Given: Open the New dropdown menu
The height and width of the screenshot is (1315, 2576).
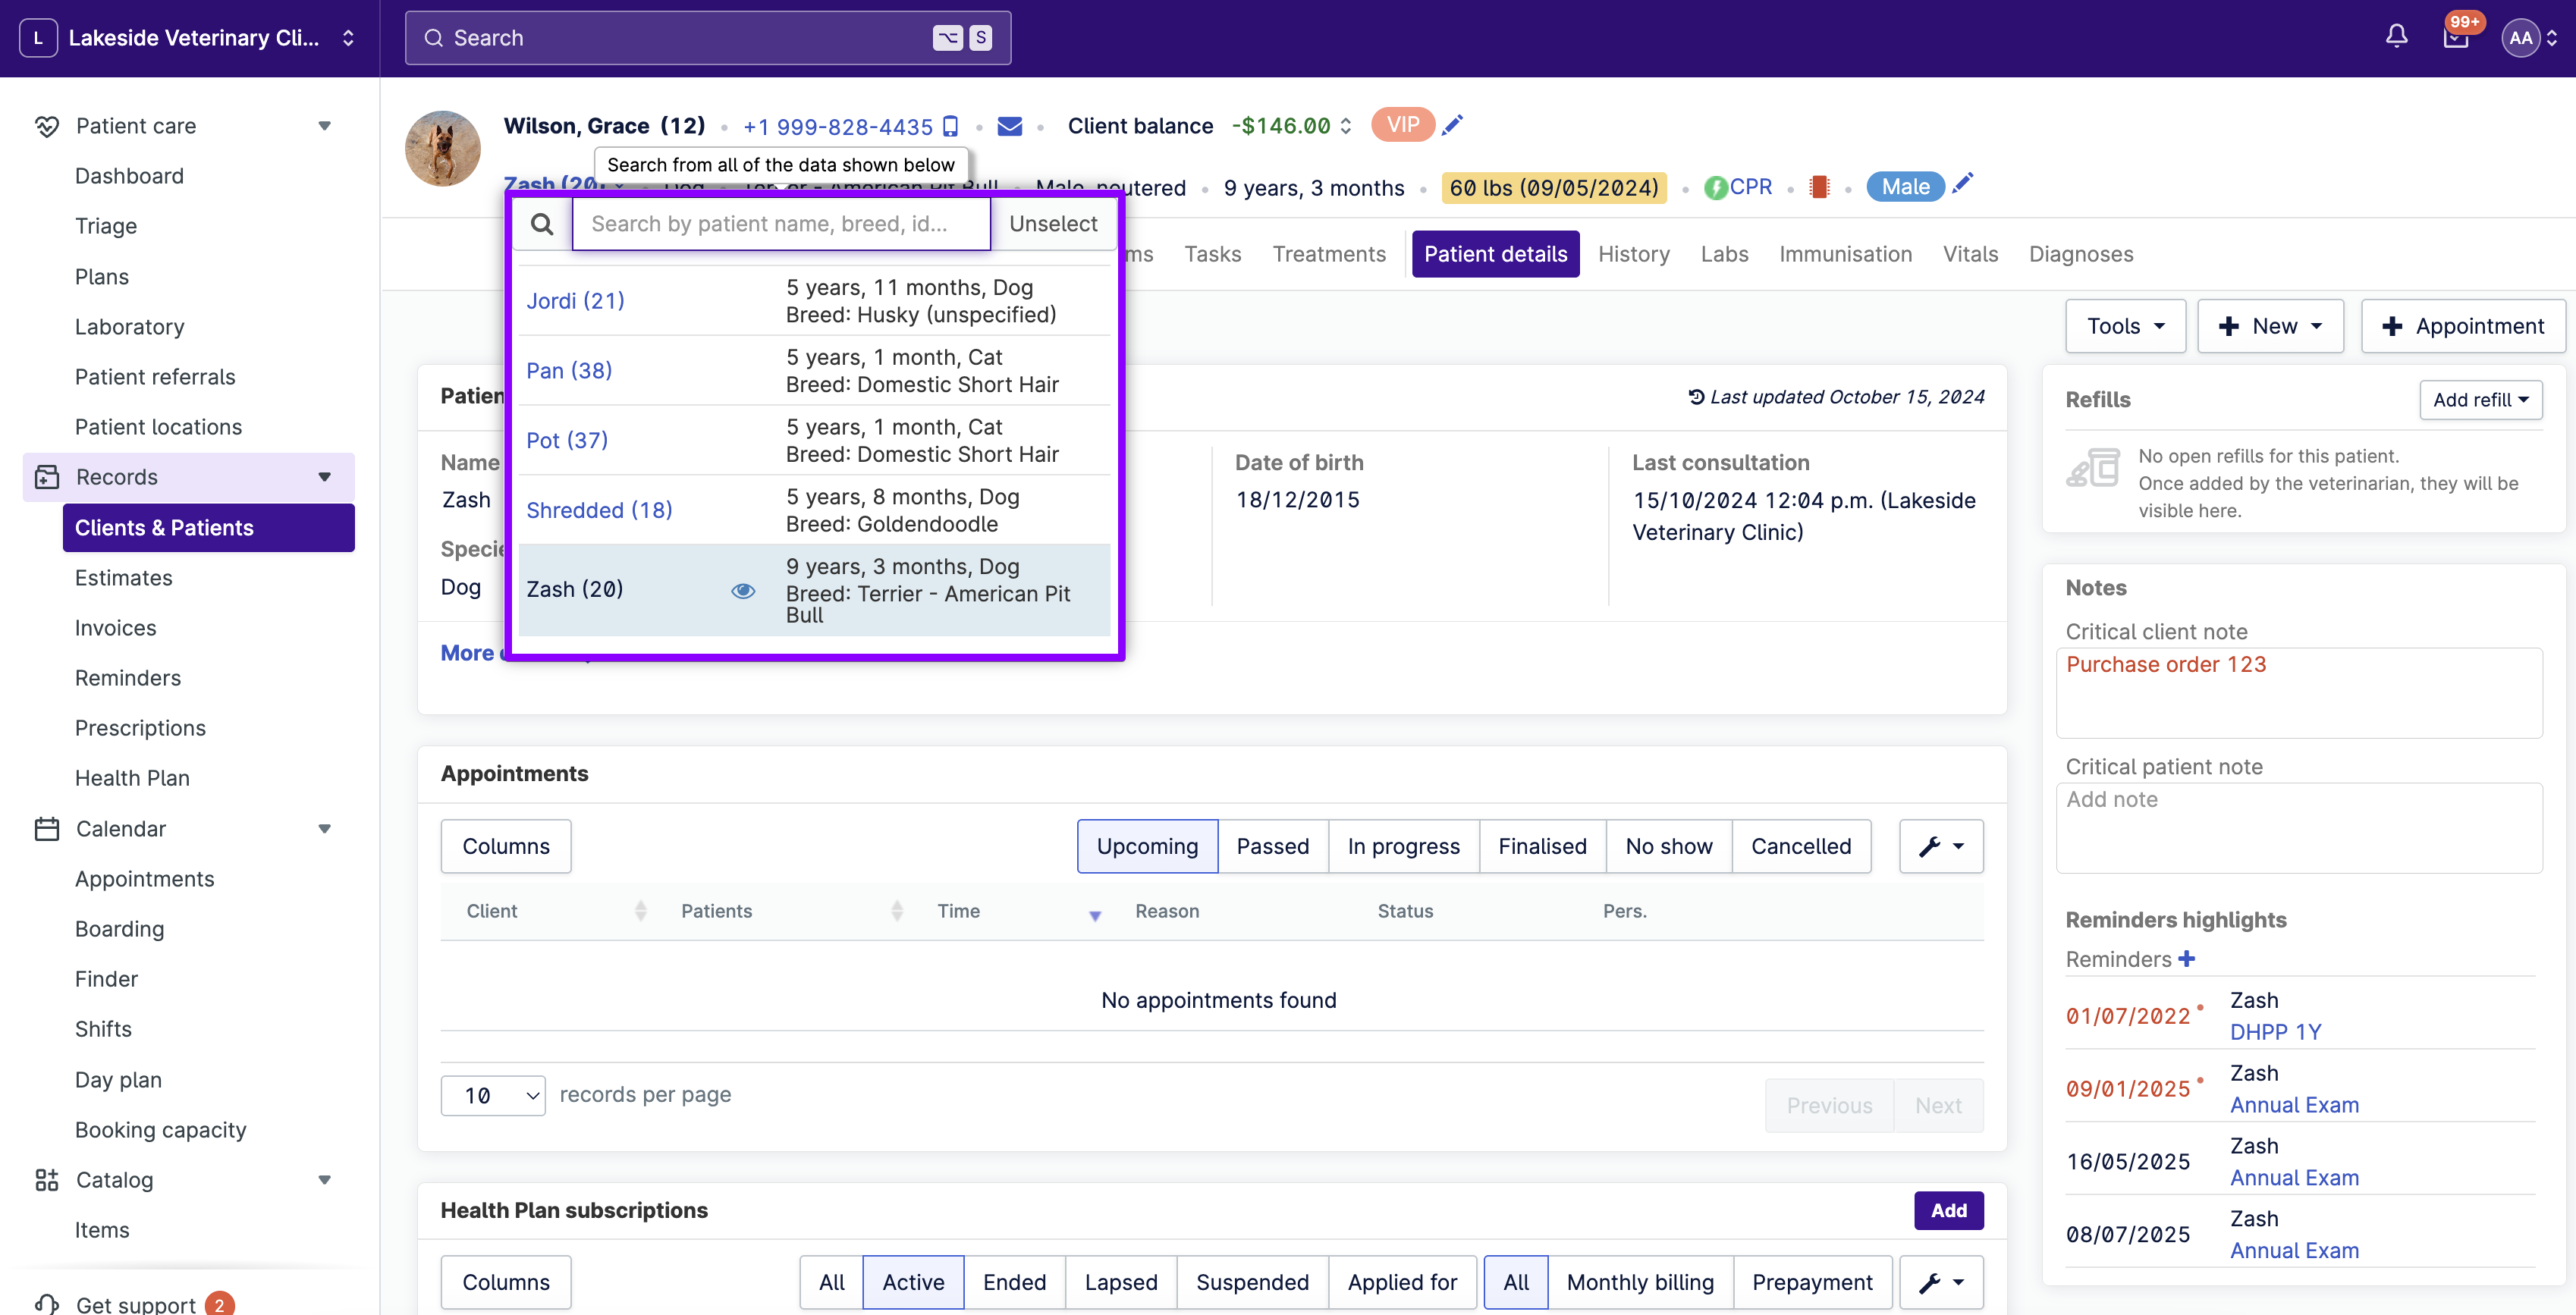Looking at the screenshot, I should coord(2270,325).
